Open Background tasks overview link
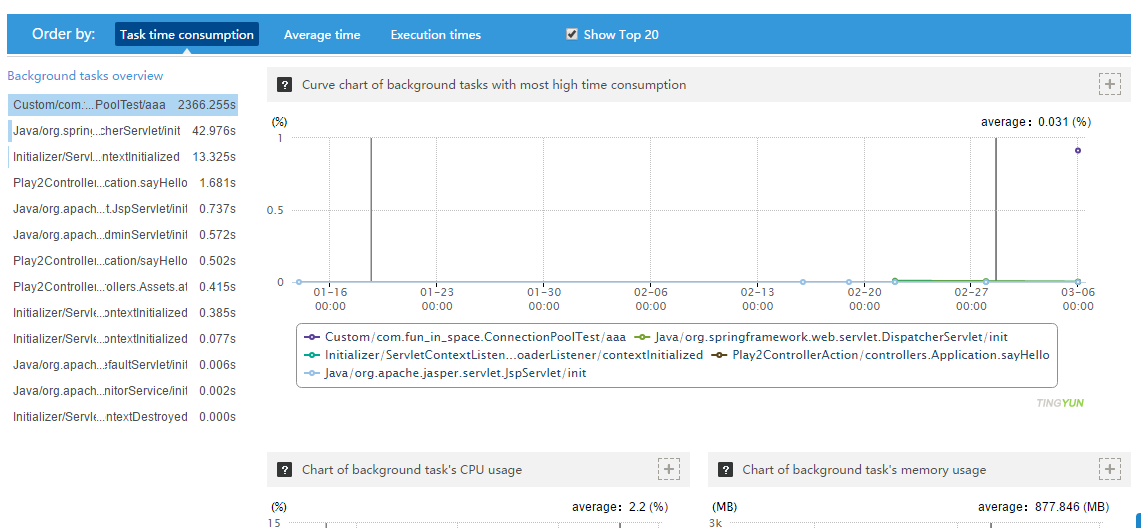The height and width of the screenshot is (528, 1141). [x=85, y=76]
